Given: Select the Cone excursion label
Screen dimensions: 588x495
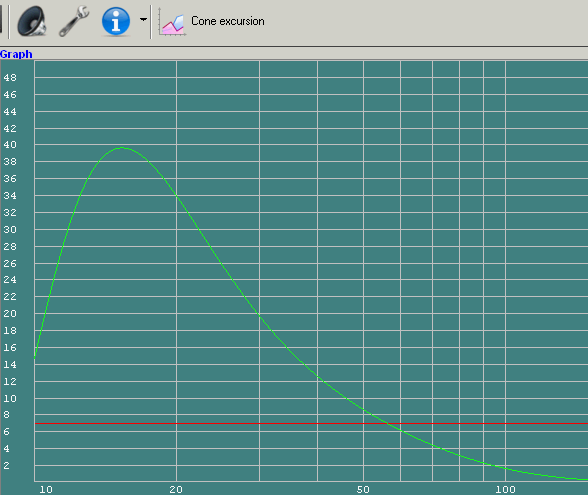Looking at the screenshot, I should pyautogui.click(x=228, y=21).
